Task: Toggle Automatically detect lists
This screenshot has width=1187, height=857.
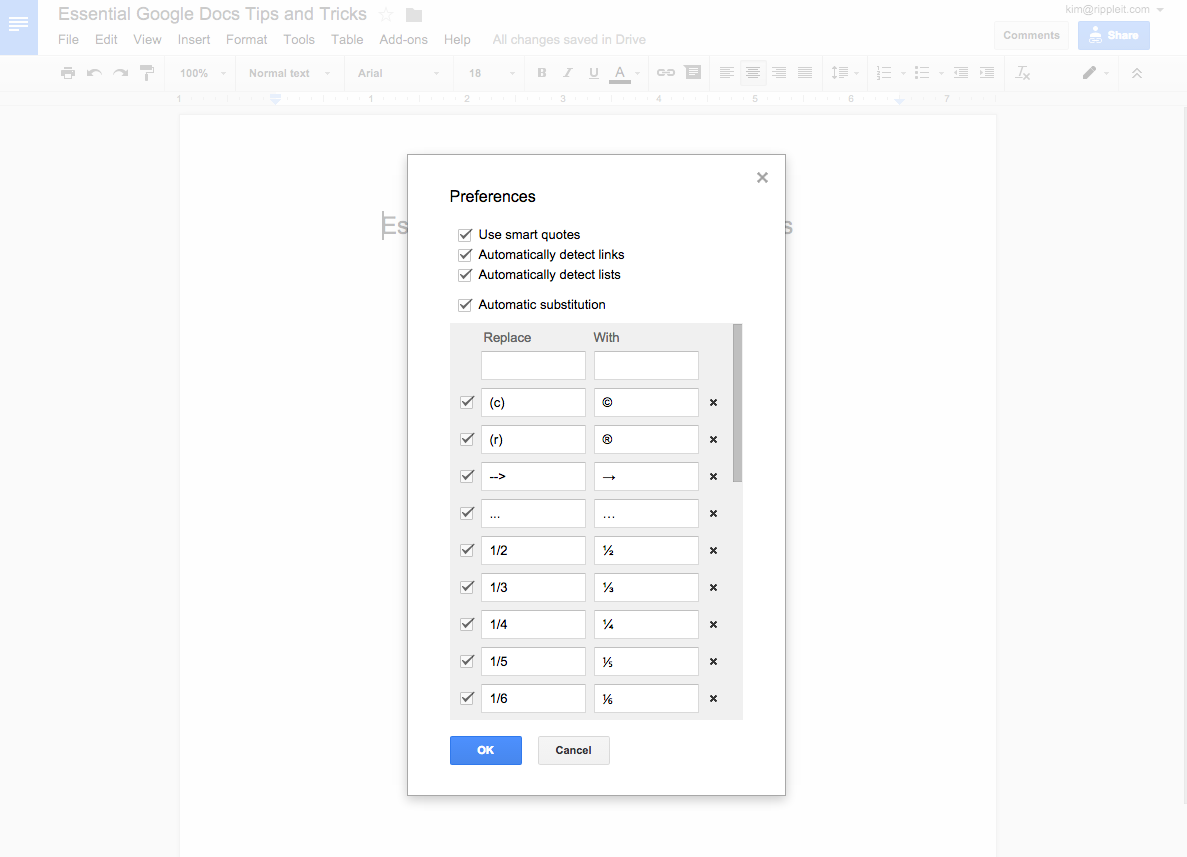Action: (x=465, y=275)
